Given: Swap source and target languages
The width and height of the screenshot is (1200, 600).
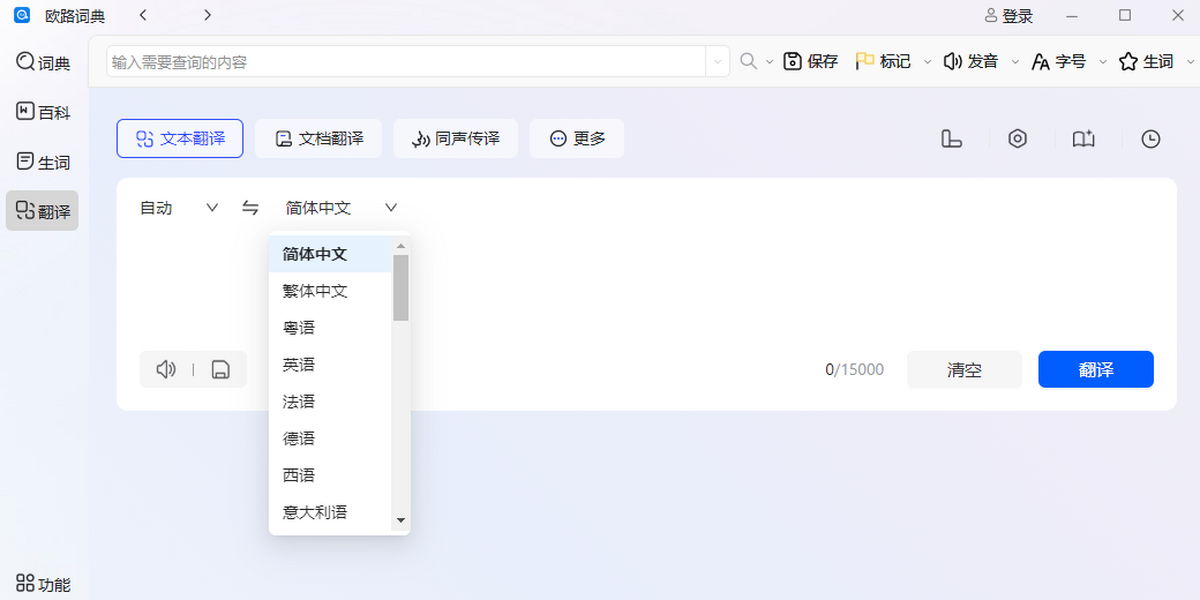Looking at the screenshot, I should click(250, 208).
